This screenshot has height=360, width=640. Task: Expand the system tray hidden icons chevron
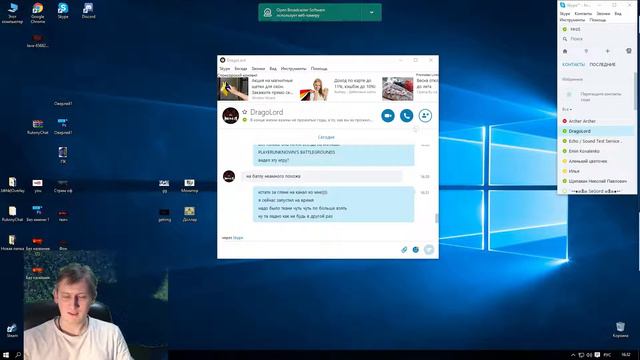pos(573,355)
